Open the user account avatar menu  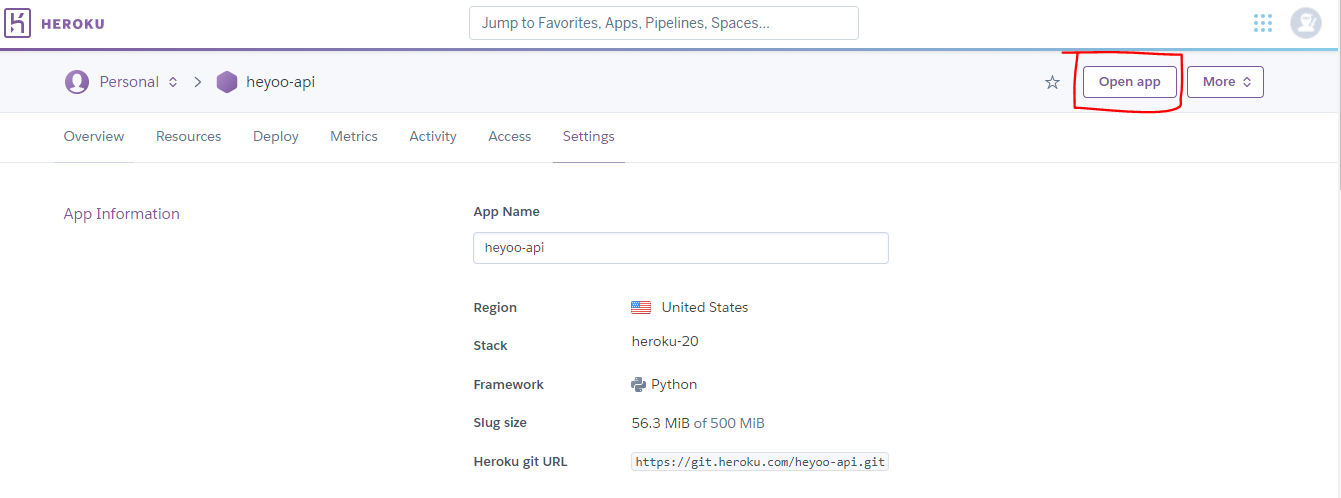point(1306,23)
